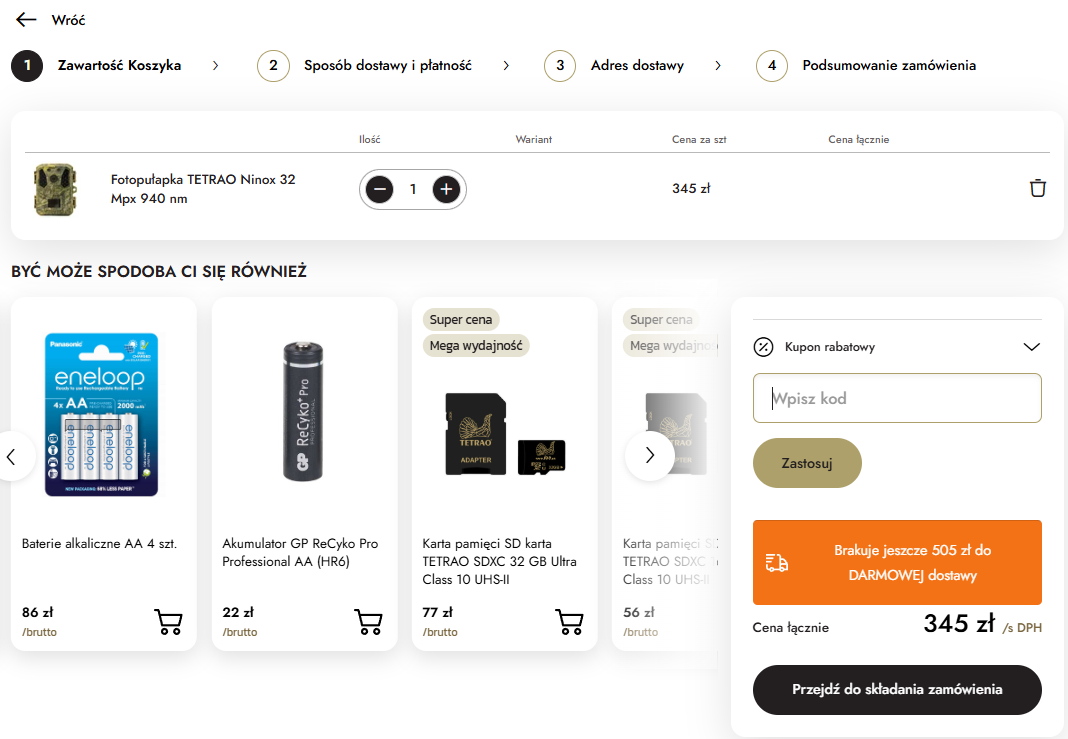
Task: Proceed with Przejdź do składania zamówienia
Action: [897, 690]
